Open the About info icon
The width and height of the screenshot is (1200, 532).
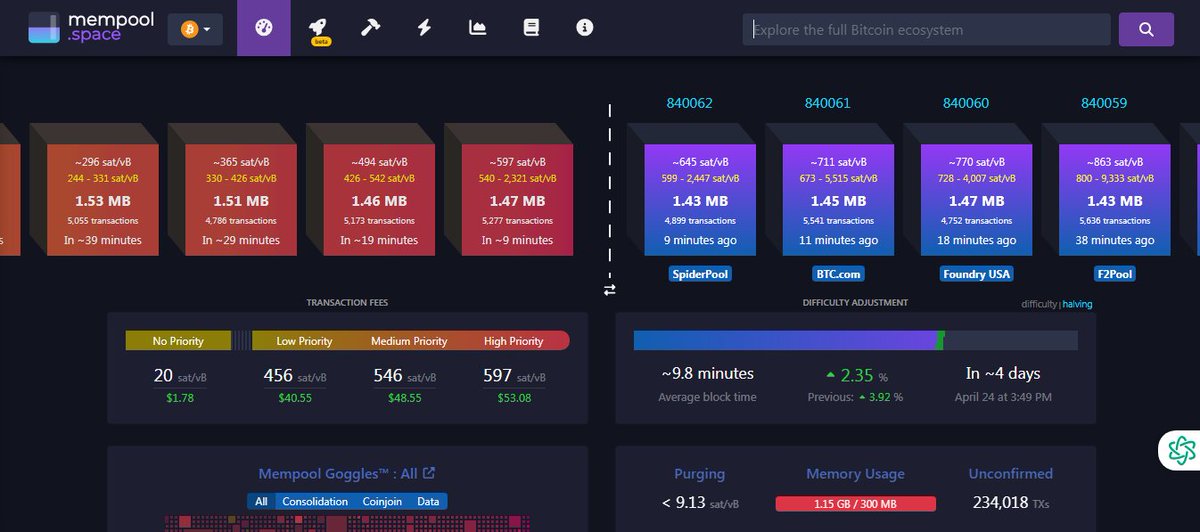click(x=585, y=28)
